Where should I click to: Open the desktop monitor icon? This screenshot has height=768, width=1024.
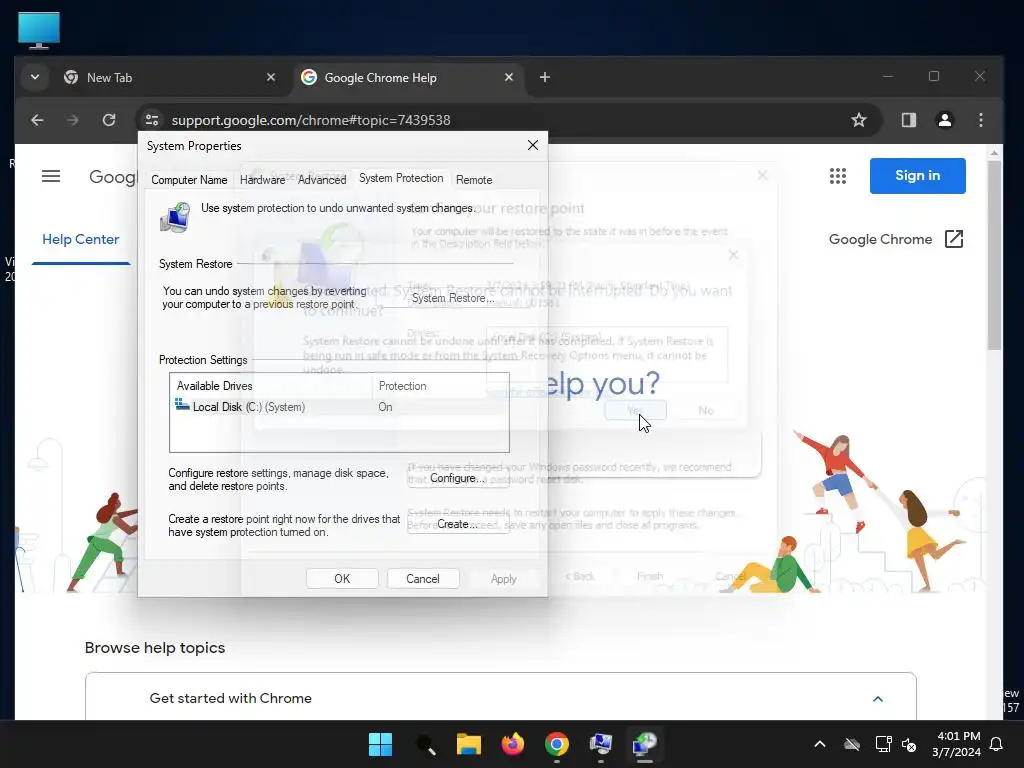pyautogui.click(x=39, y=30)
